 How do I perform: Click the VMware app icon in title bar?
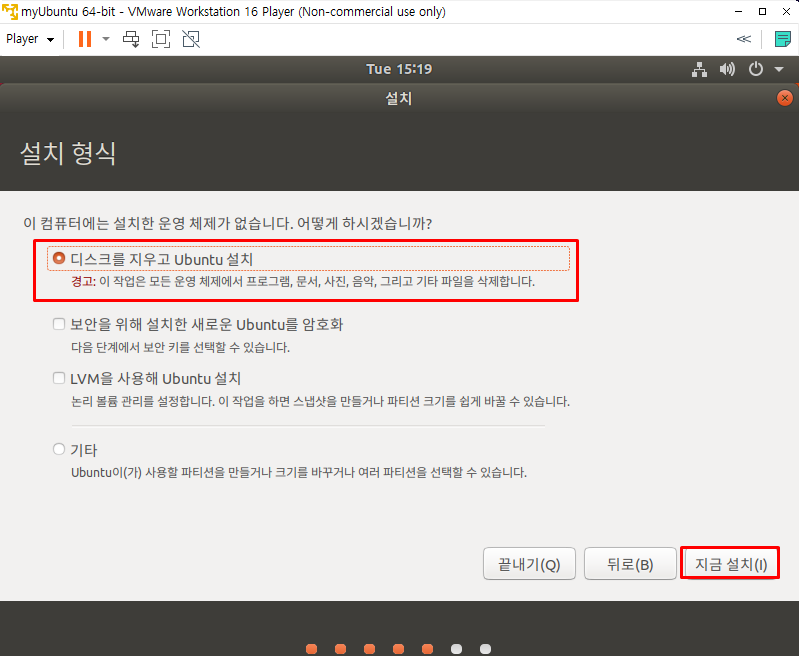point(10,11)
